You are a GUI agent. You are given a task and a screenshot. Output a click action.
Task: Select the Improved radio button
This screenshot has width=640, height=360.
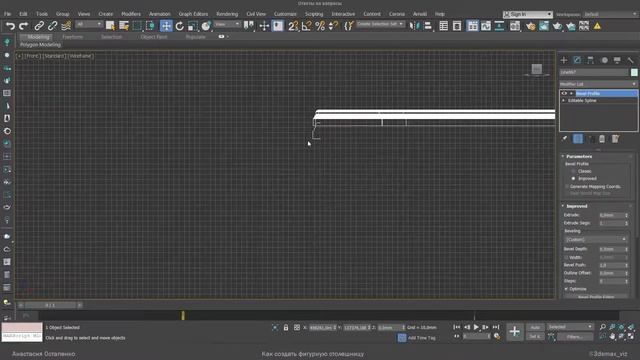pyautogui.click(x=573, y=178)
